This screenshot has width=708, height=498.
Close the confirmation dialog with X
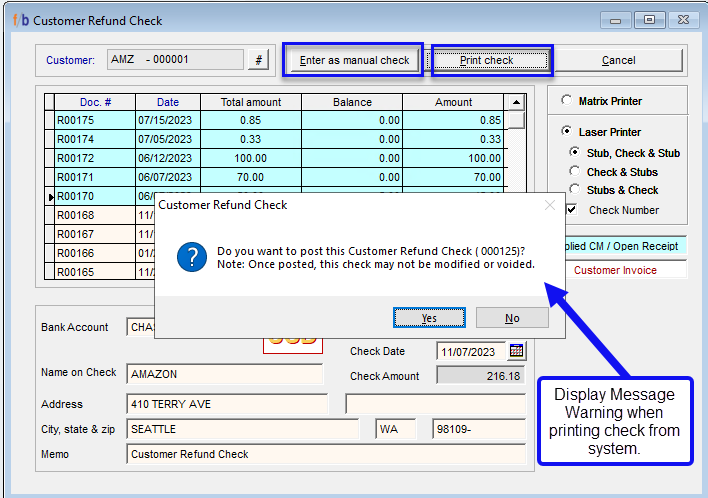tap(549, 205)
